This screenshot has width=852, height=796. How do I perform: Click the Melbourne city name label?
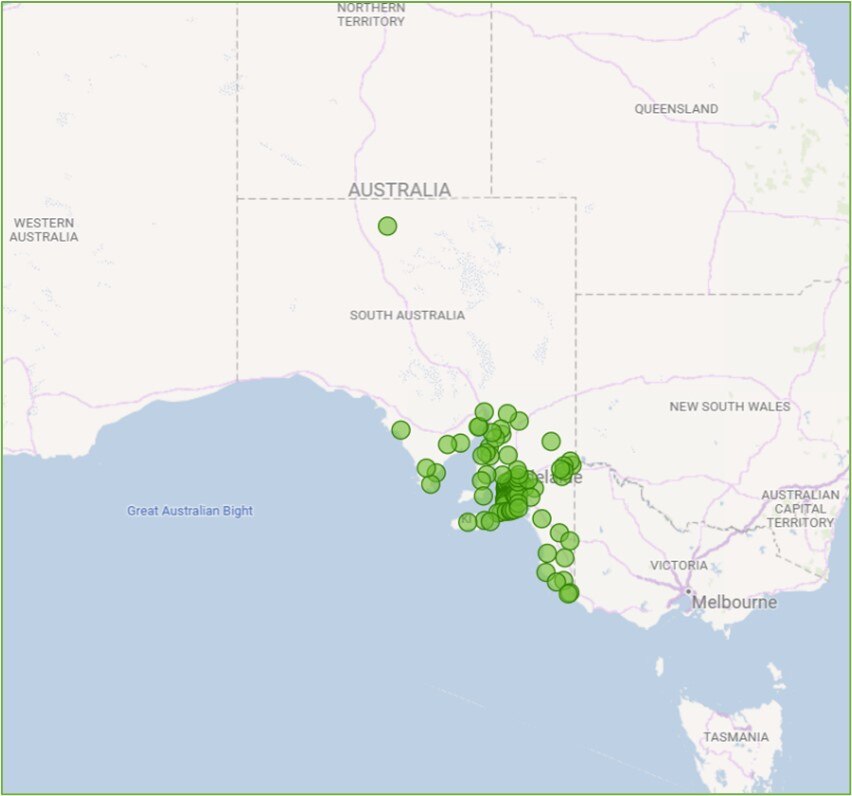point(734,603)
